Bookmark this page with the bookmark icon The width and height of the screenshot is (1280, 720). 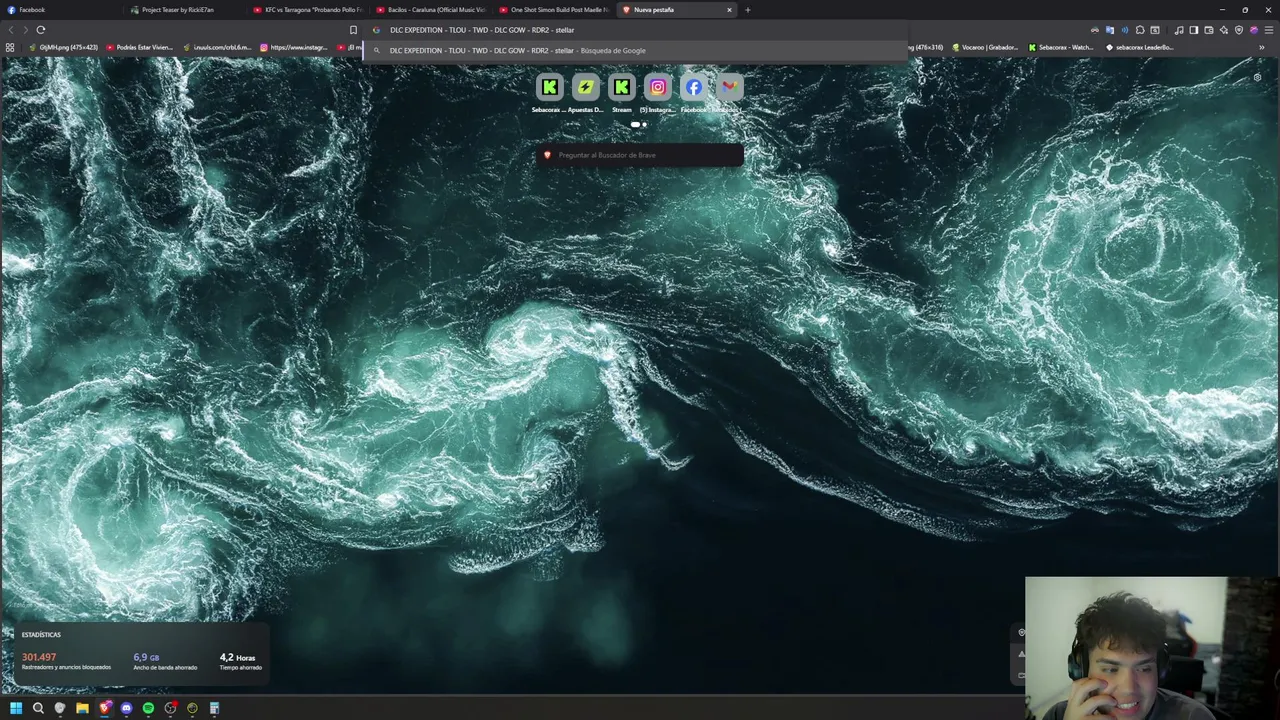pyautogui.click(x=353, y=30)
